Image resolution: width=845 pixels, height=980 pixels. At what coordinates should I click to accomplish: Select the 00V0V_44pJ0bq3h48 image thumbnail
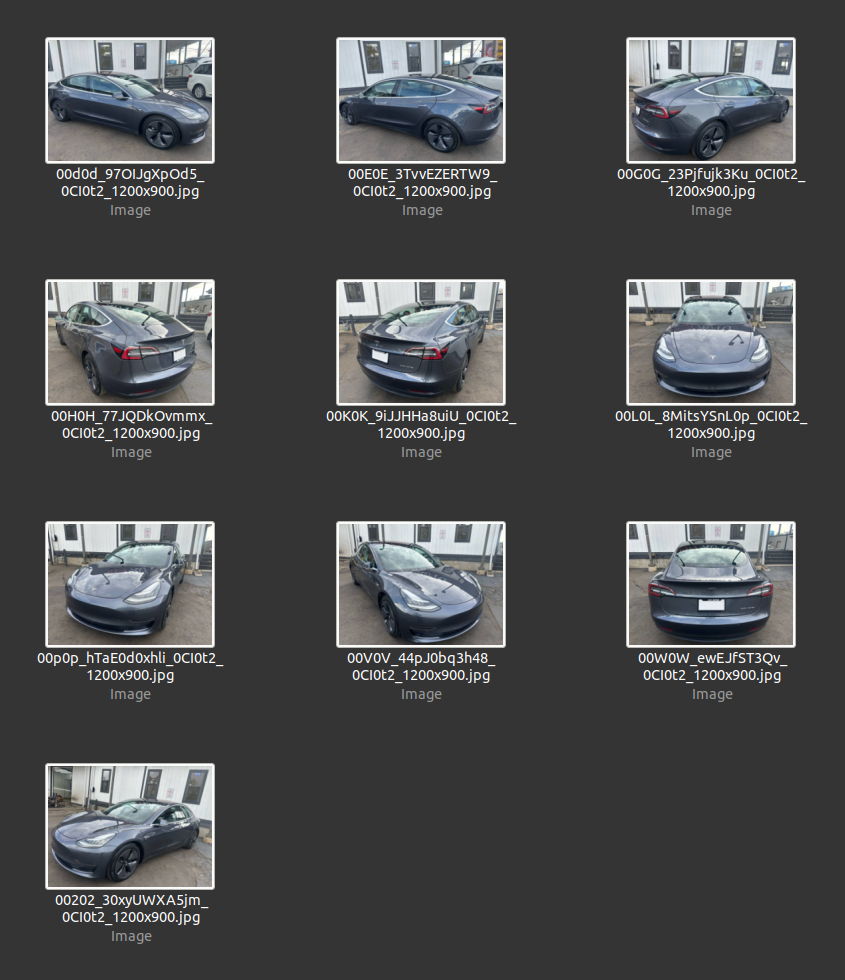pos(421,584)
